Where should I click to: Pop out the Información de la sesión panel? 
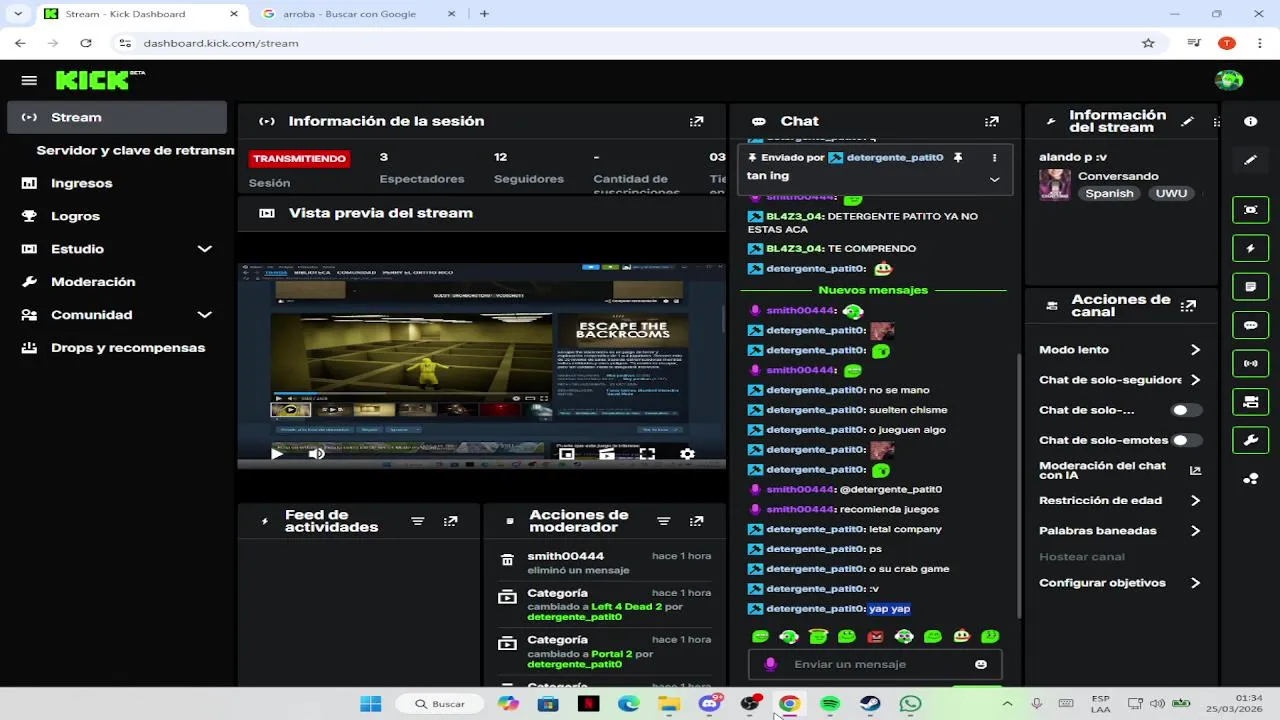click(697, 121)
